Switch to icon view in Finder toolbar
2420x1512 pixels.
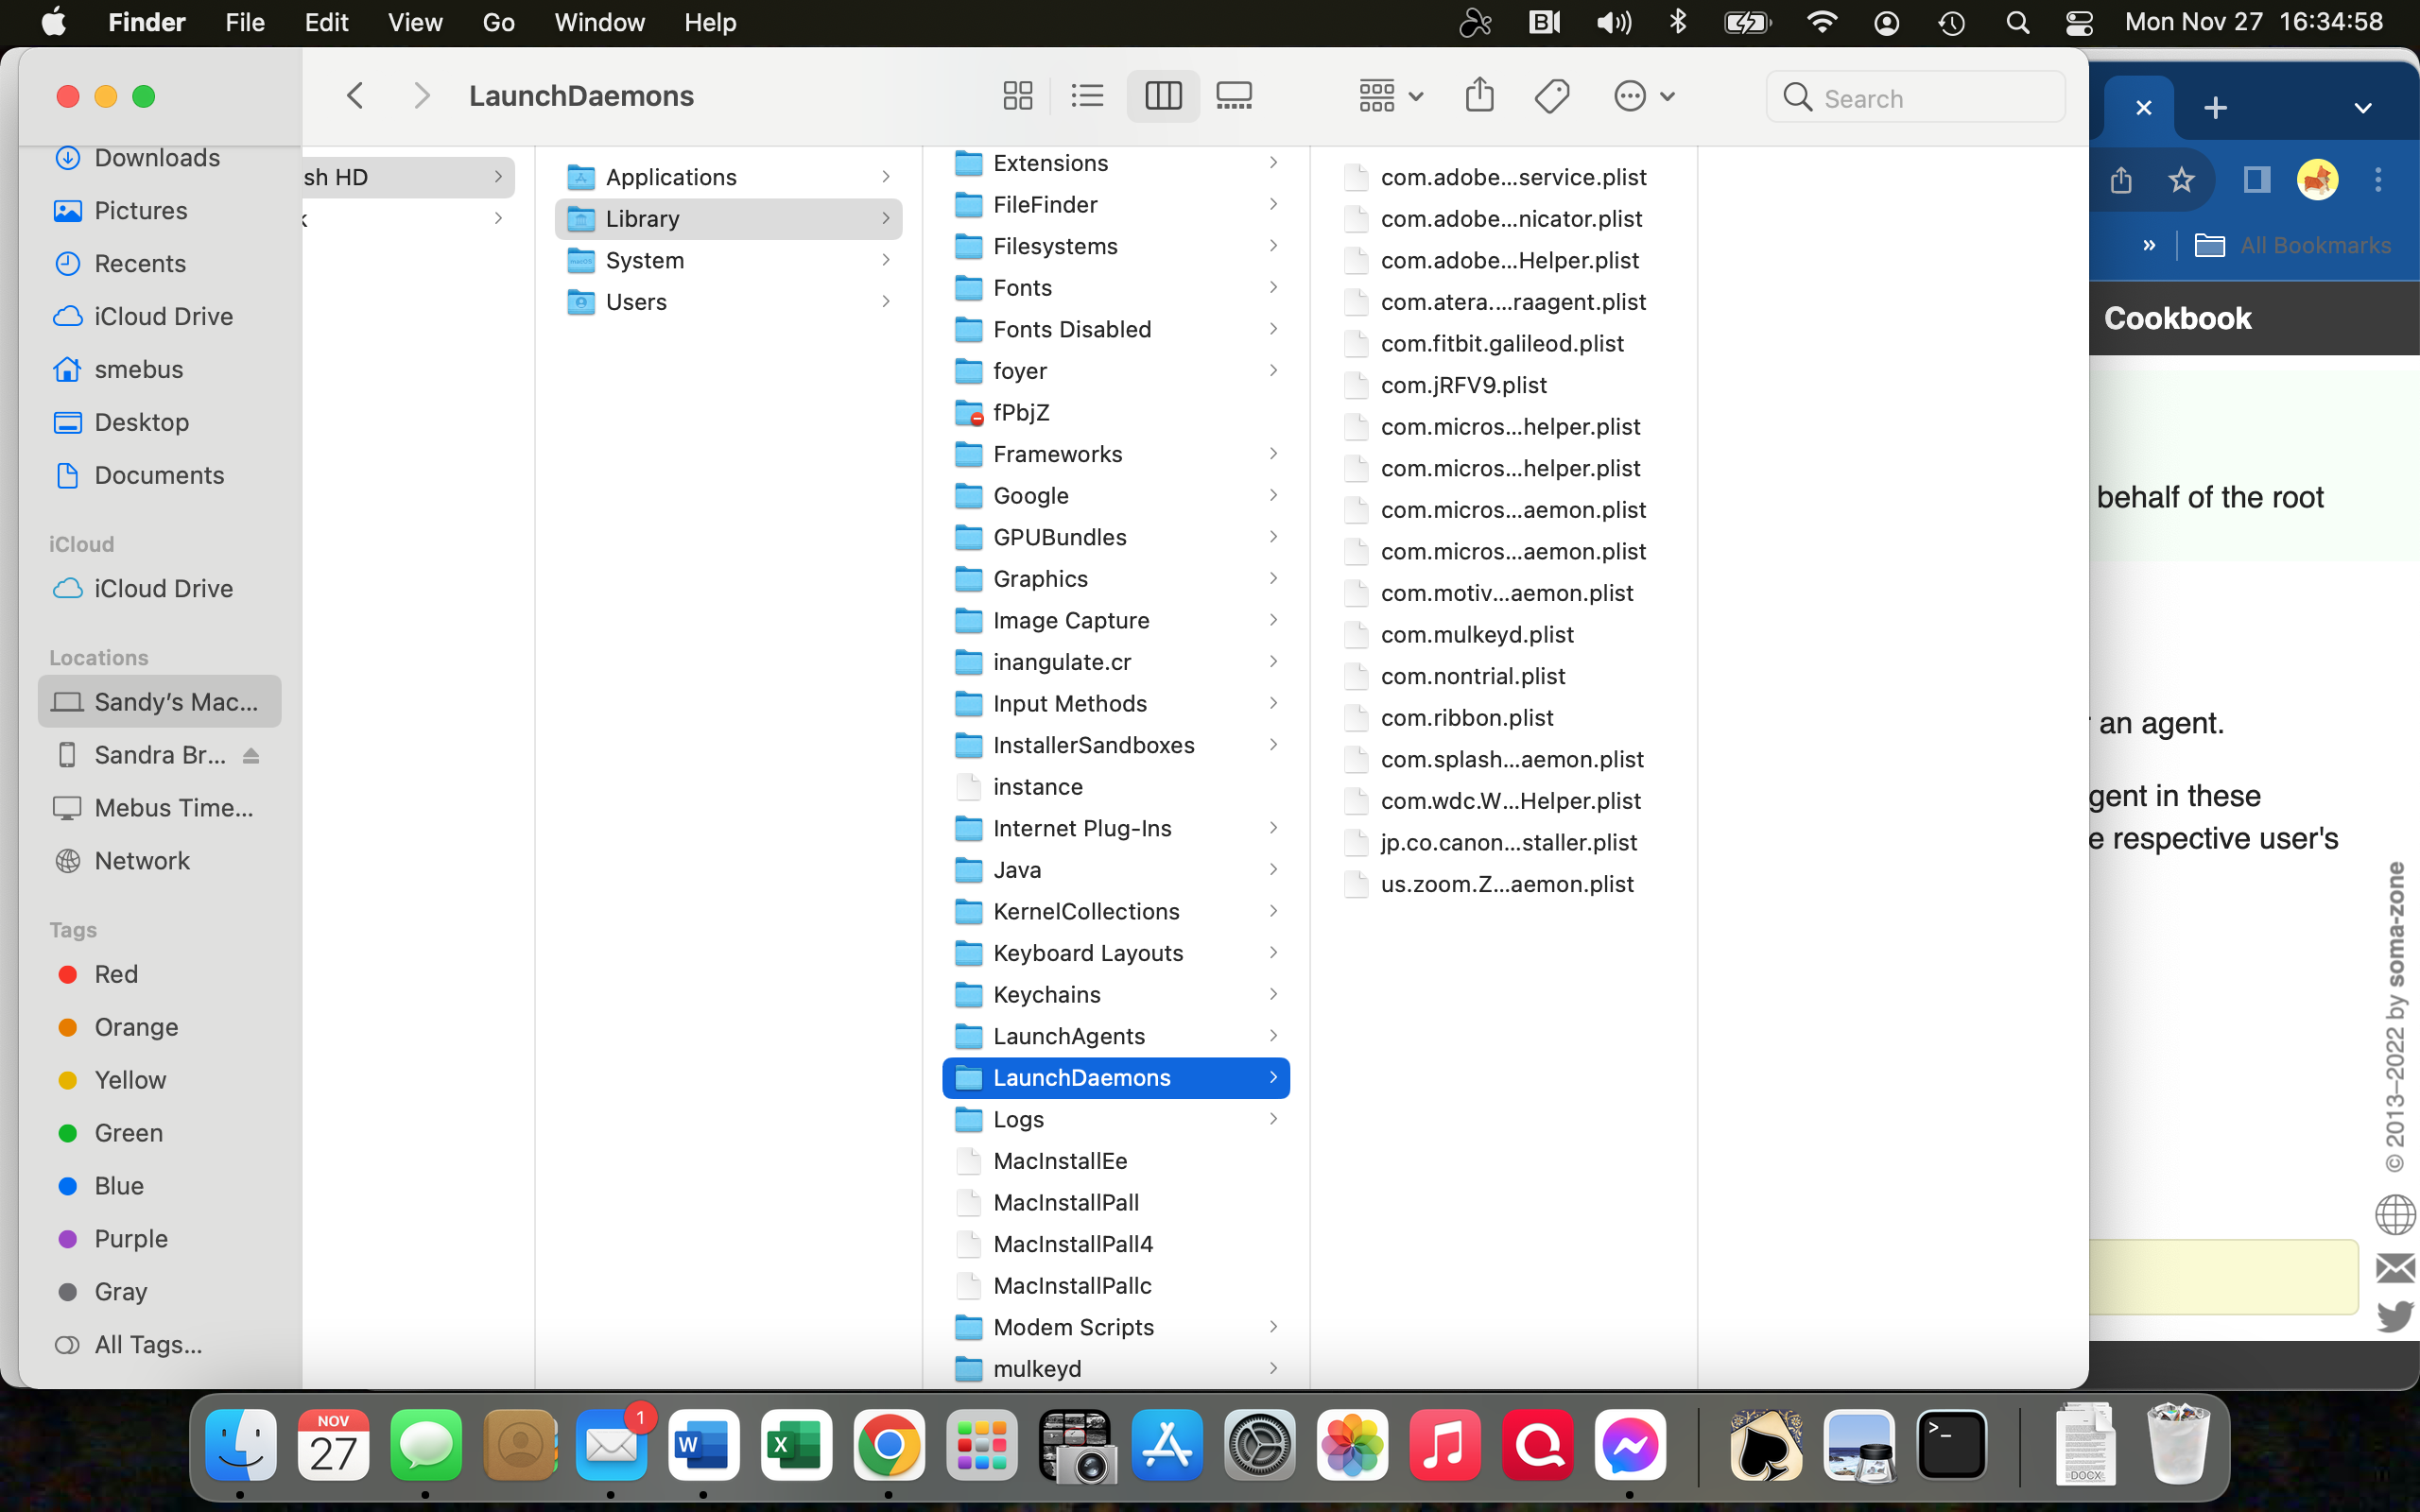pos(1017,96)
